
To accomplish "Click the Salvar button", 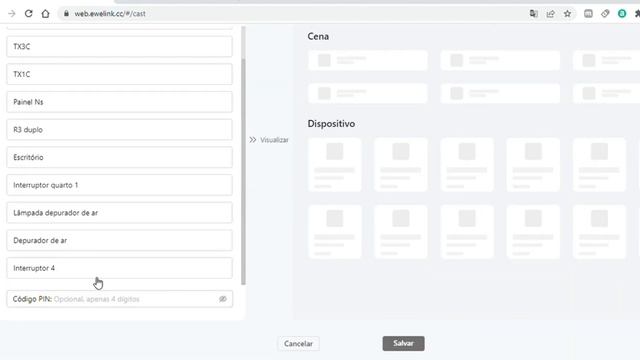I will point(403,343).
